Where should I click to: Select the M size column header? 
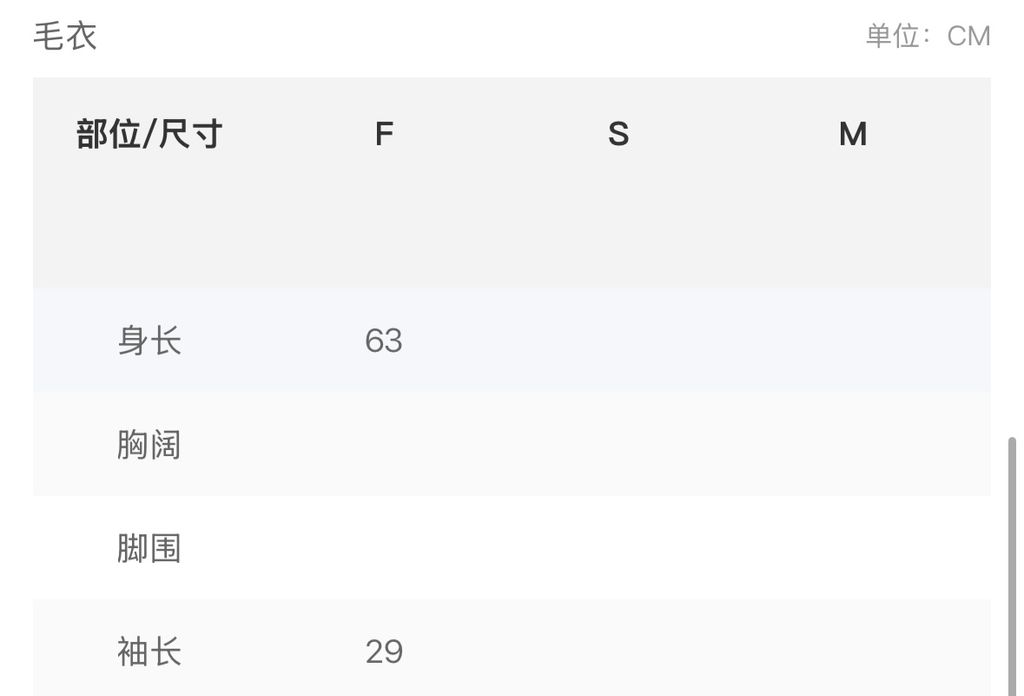(x=852, y=133)
